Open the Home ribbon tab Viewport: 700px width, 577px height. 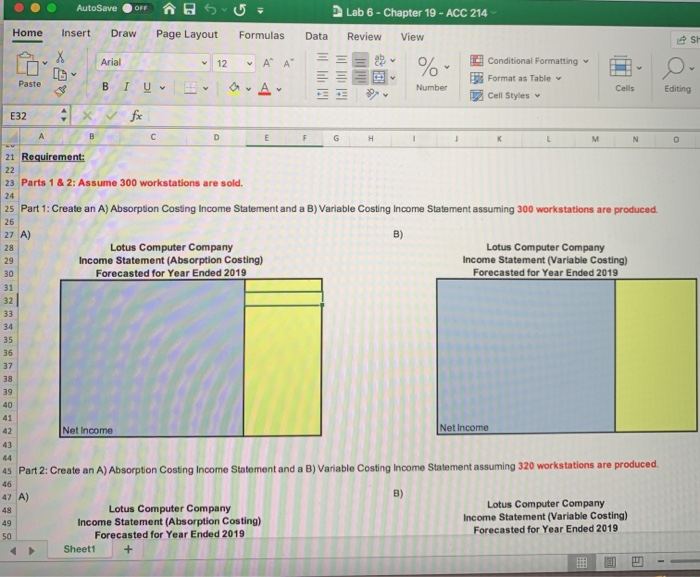pyautogui.click(x=27, y=33)
